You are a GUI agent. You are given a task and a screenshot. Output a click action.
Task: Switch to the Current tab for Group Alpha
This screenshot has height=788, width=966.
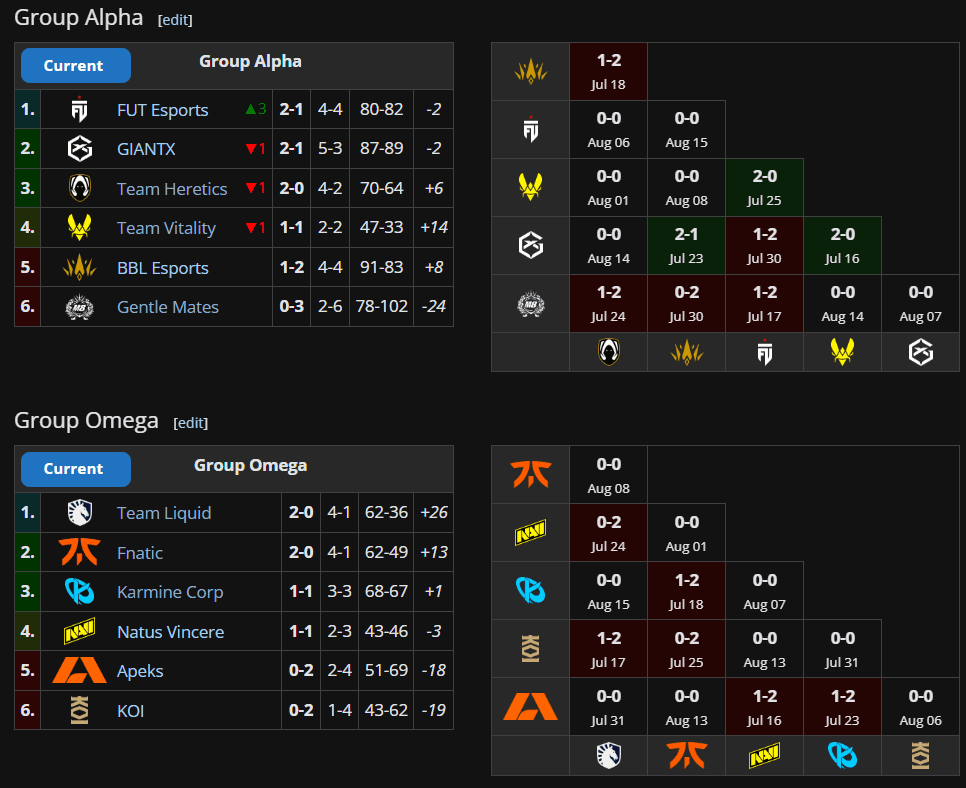coord(75,65)
